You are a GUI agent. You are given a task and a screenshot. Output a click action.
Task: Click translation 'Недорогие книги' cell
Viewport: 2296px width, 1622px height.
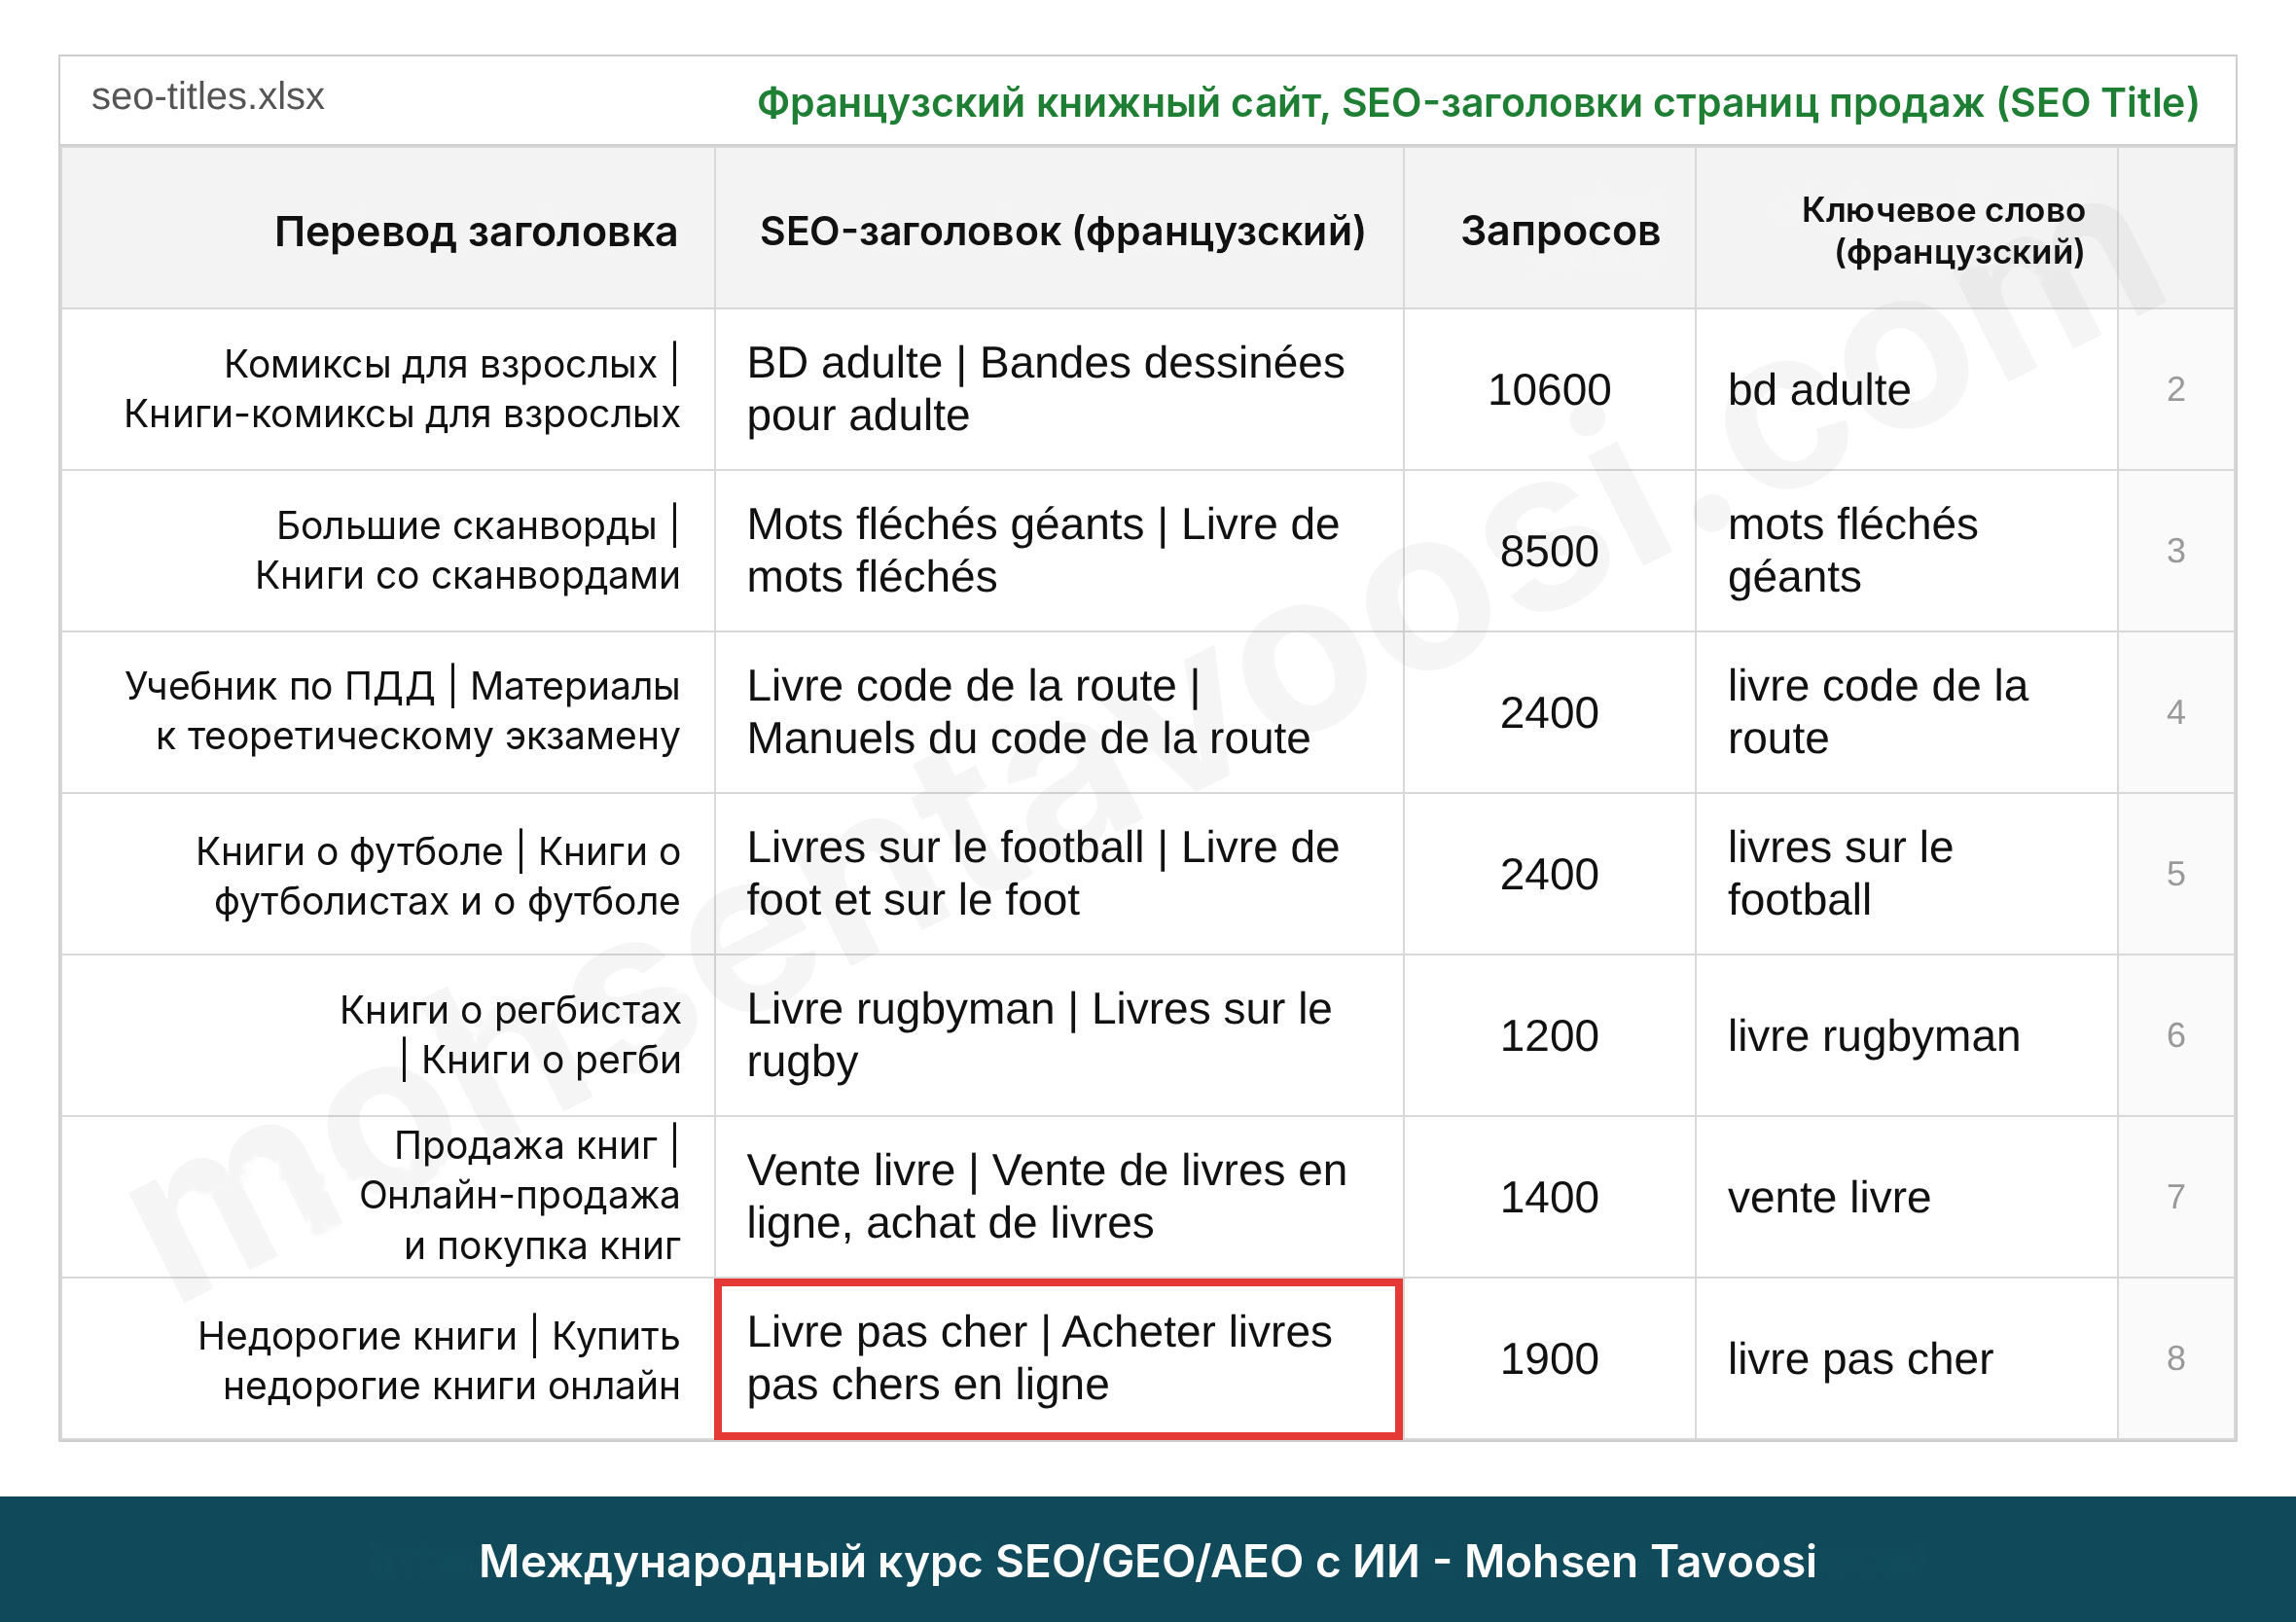point(388,1359)
